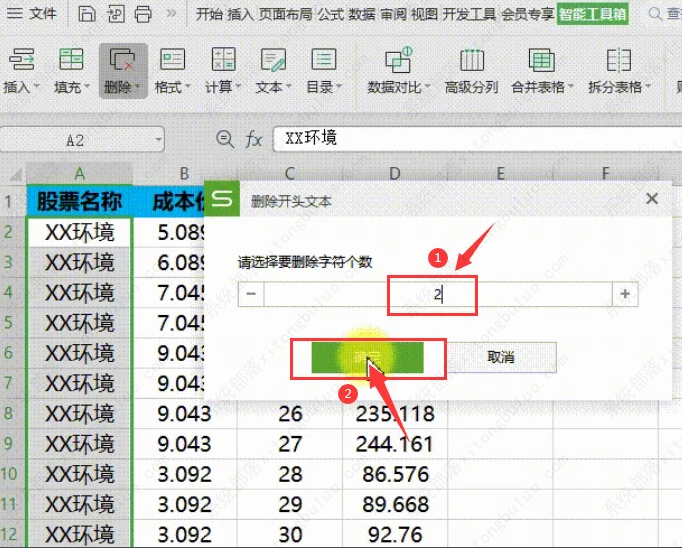Switch to the 开发工具 tab

pos(469,14)
